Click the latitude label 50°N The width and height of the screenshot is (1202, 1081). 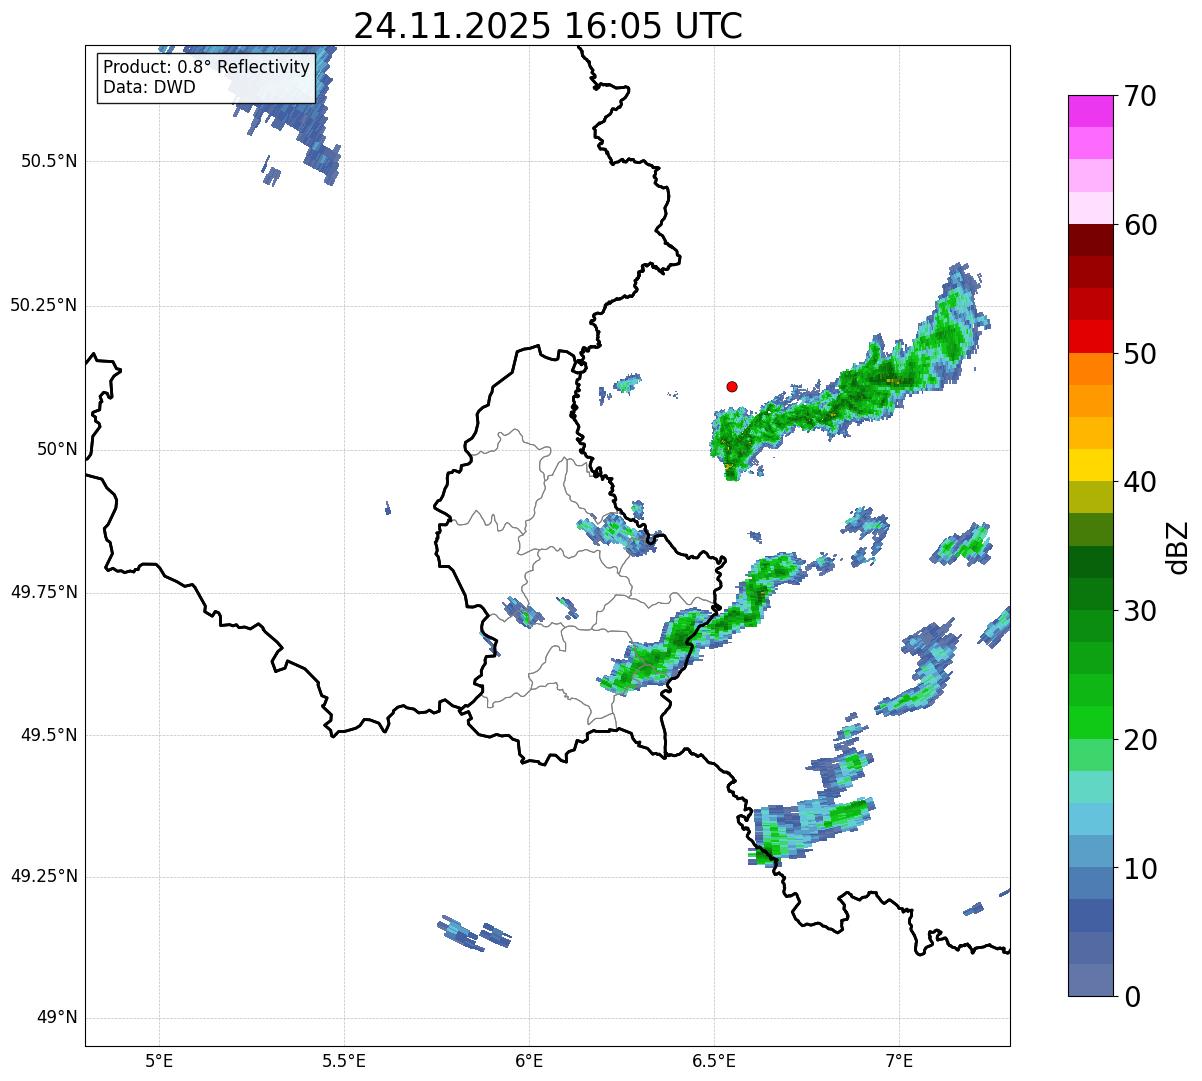click(x=57, y=449)
